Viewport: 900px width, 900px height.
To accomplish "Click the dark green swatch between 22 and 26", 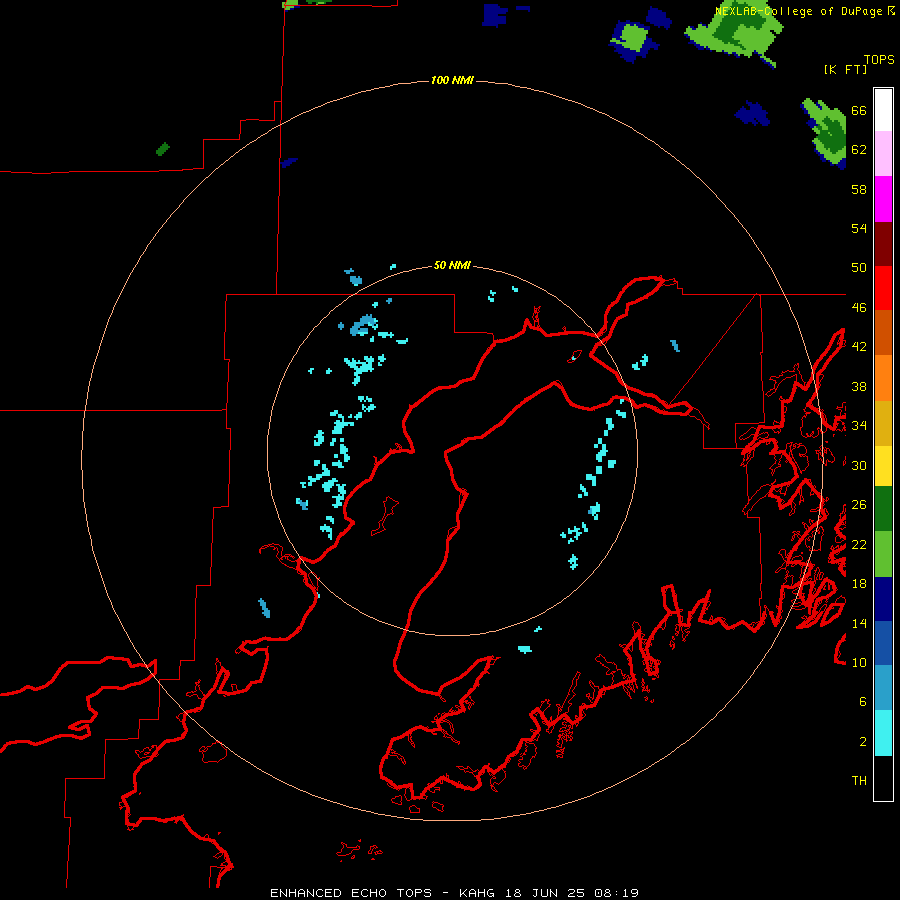I will (x=883, y=509).
